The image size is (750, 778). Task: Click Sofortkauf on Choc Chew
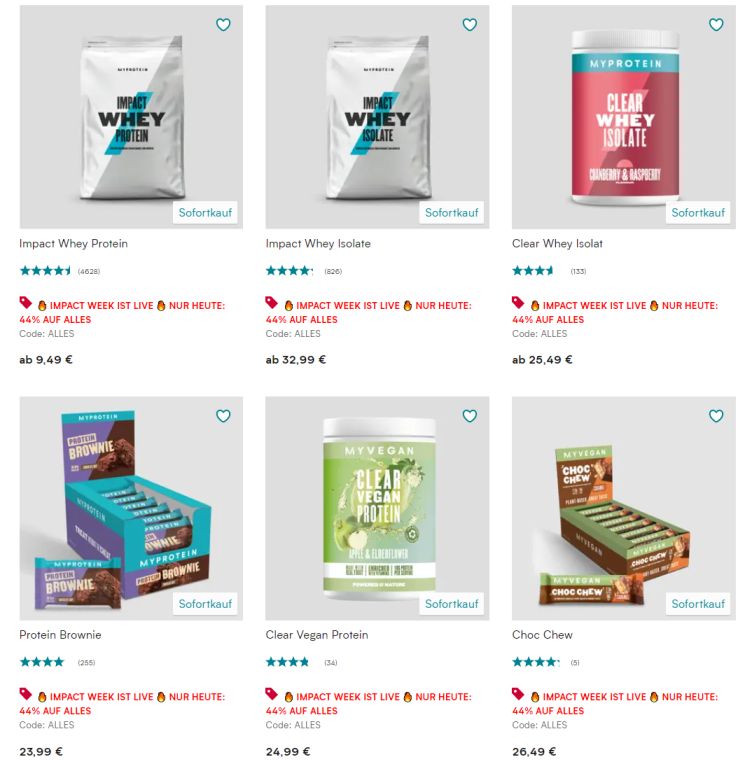tap(698, 604)
